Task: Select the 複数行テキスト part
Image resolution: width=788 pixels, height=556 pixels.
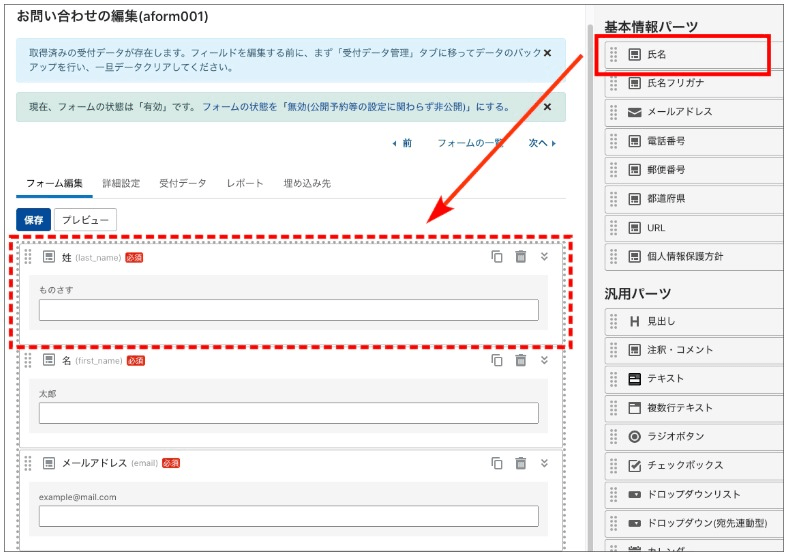Action: 694,408
